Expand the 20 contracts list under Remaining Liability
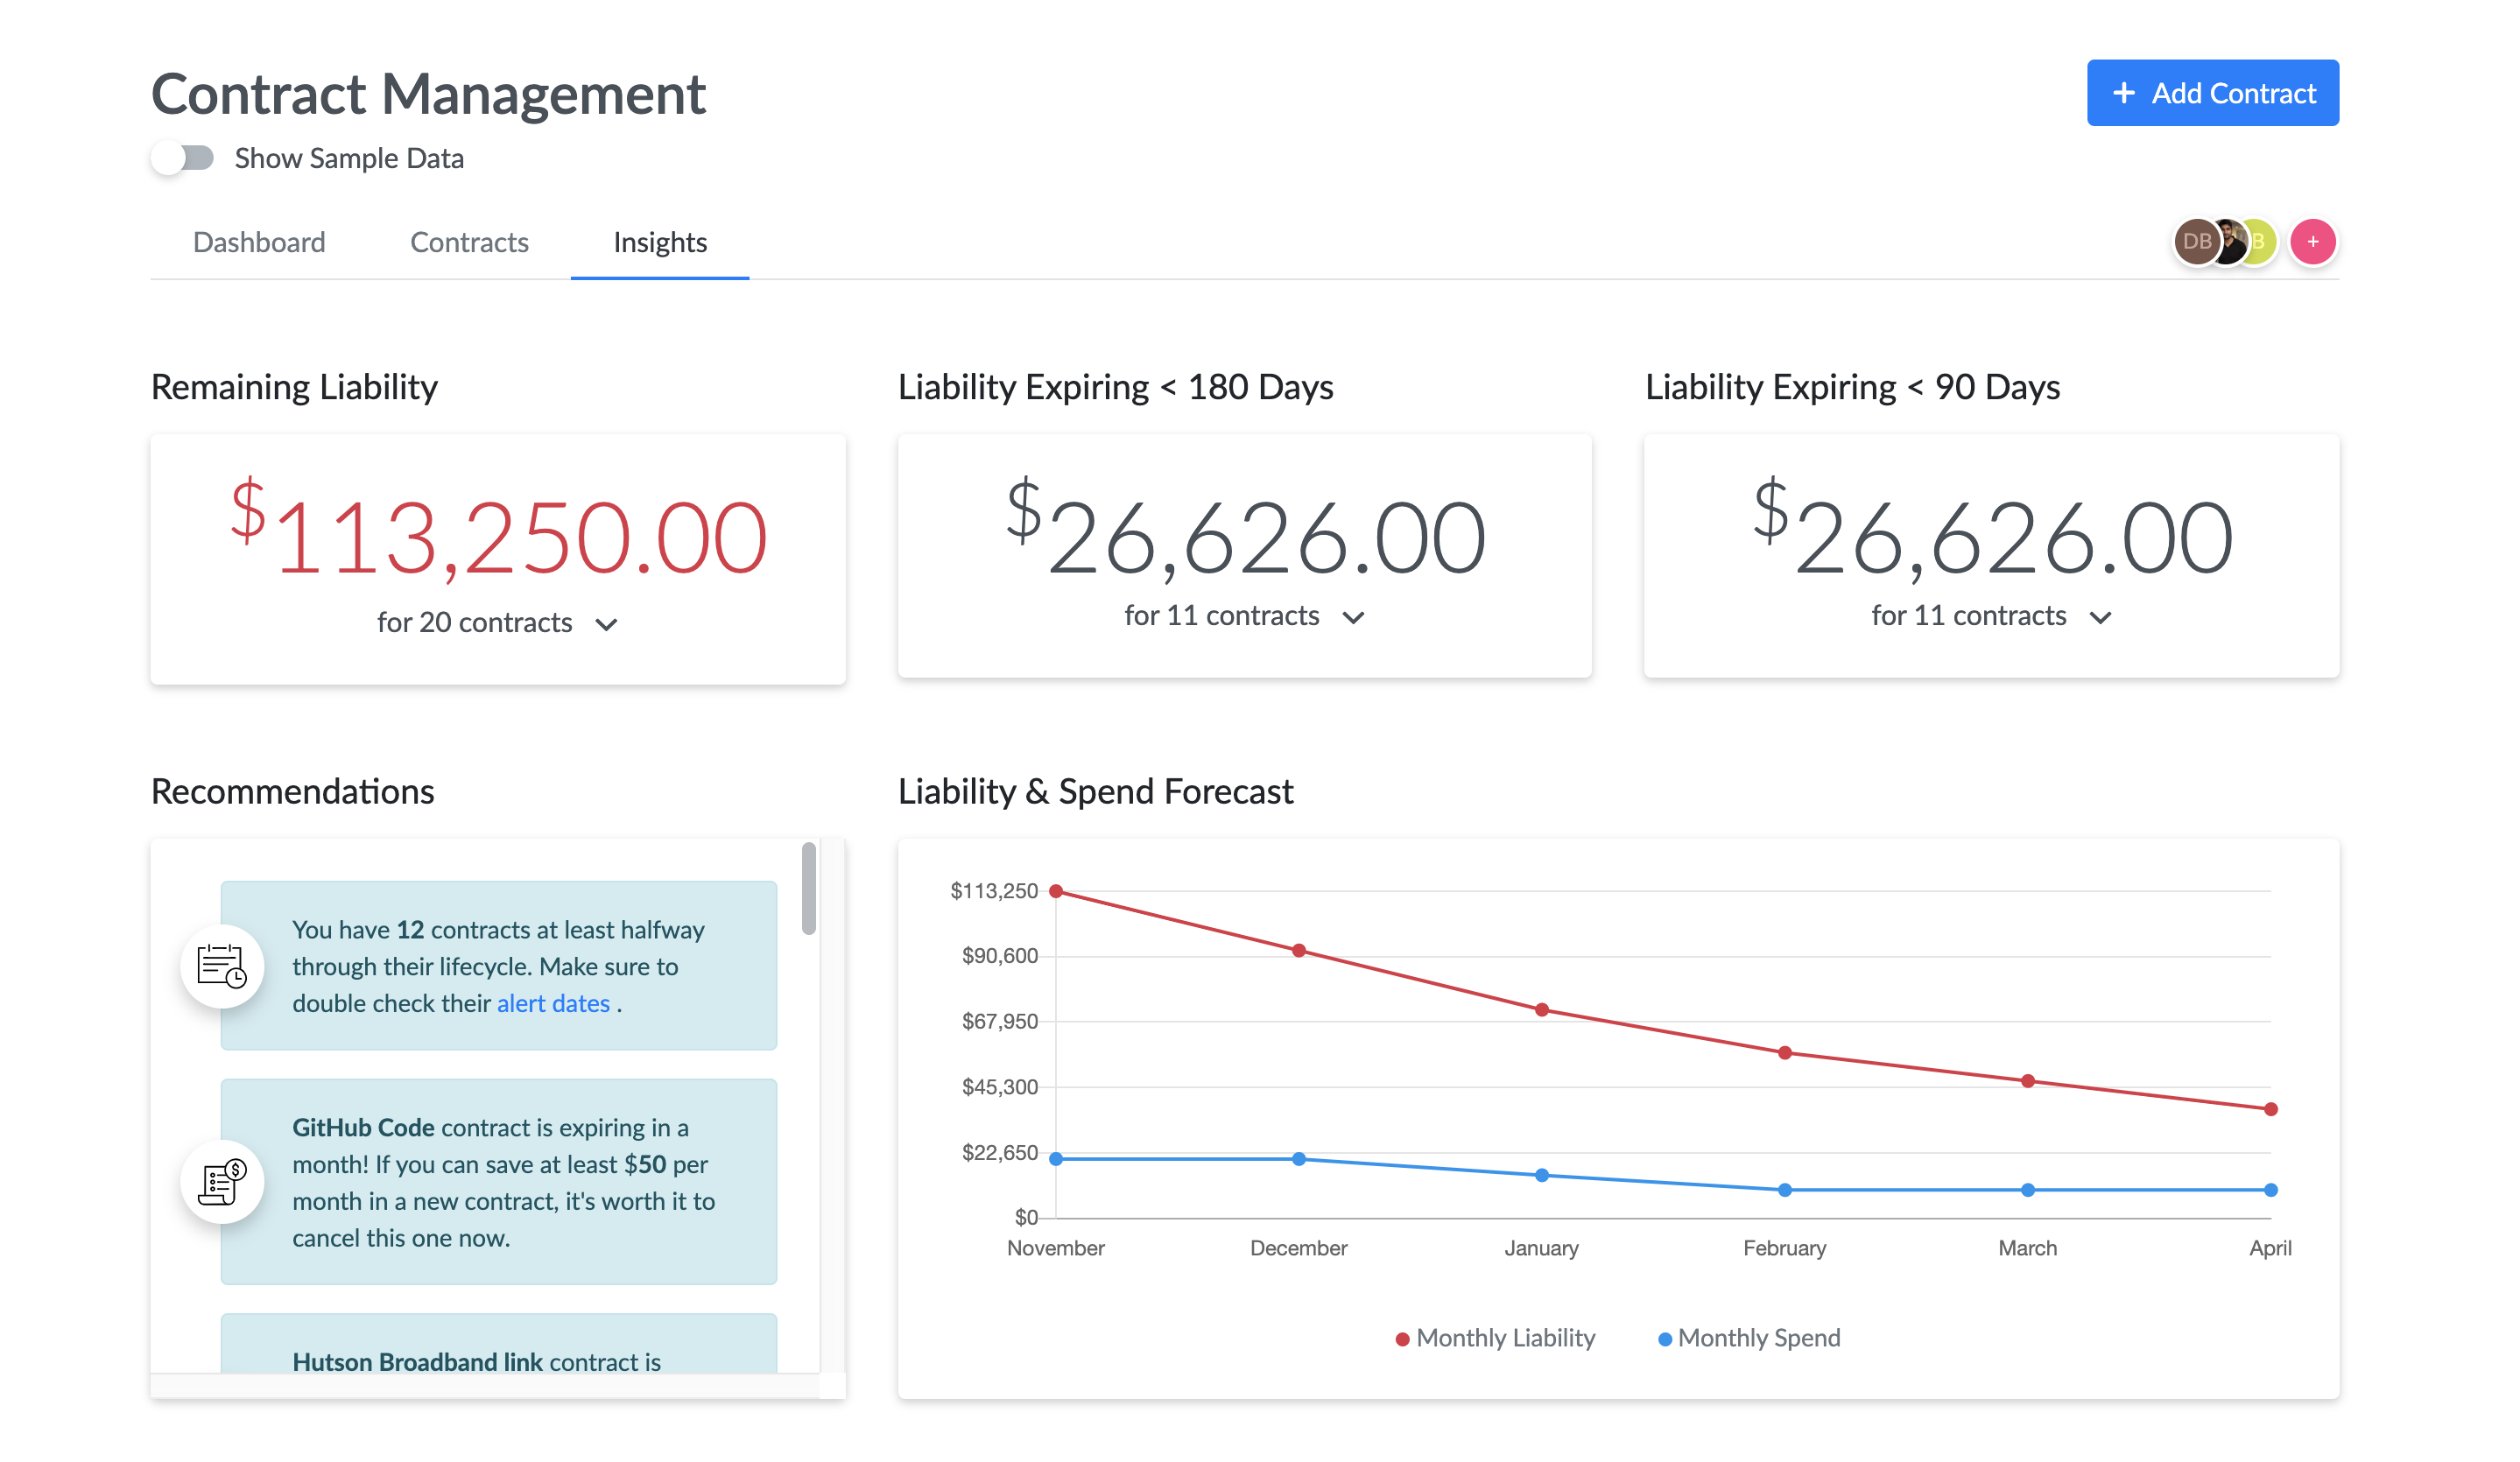Viewport: 2520px width, 1462px height. 606,624
